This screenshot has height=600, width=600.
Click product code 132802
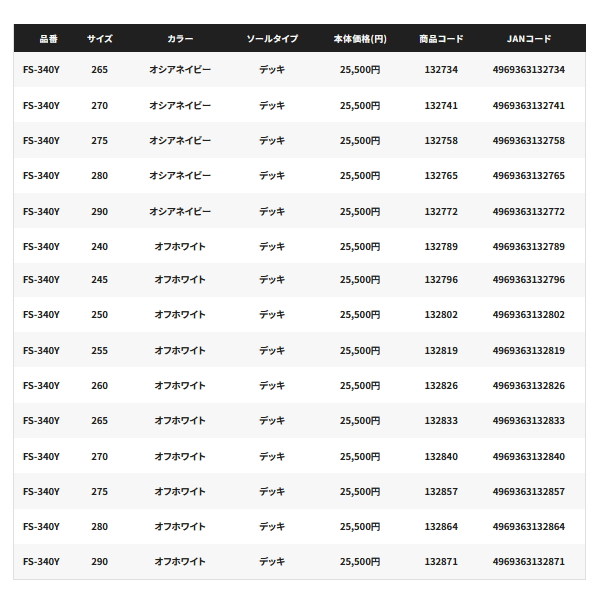coord(441,315)
